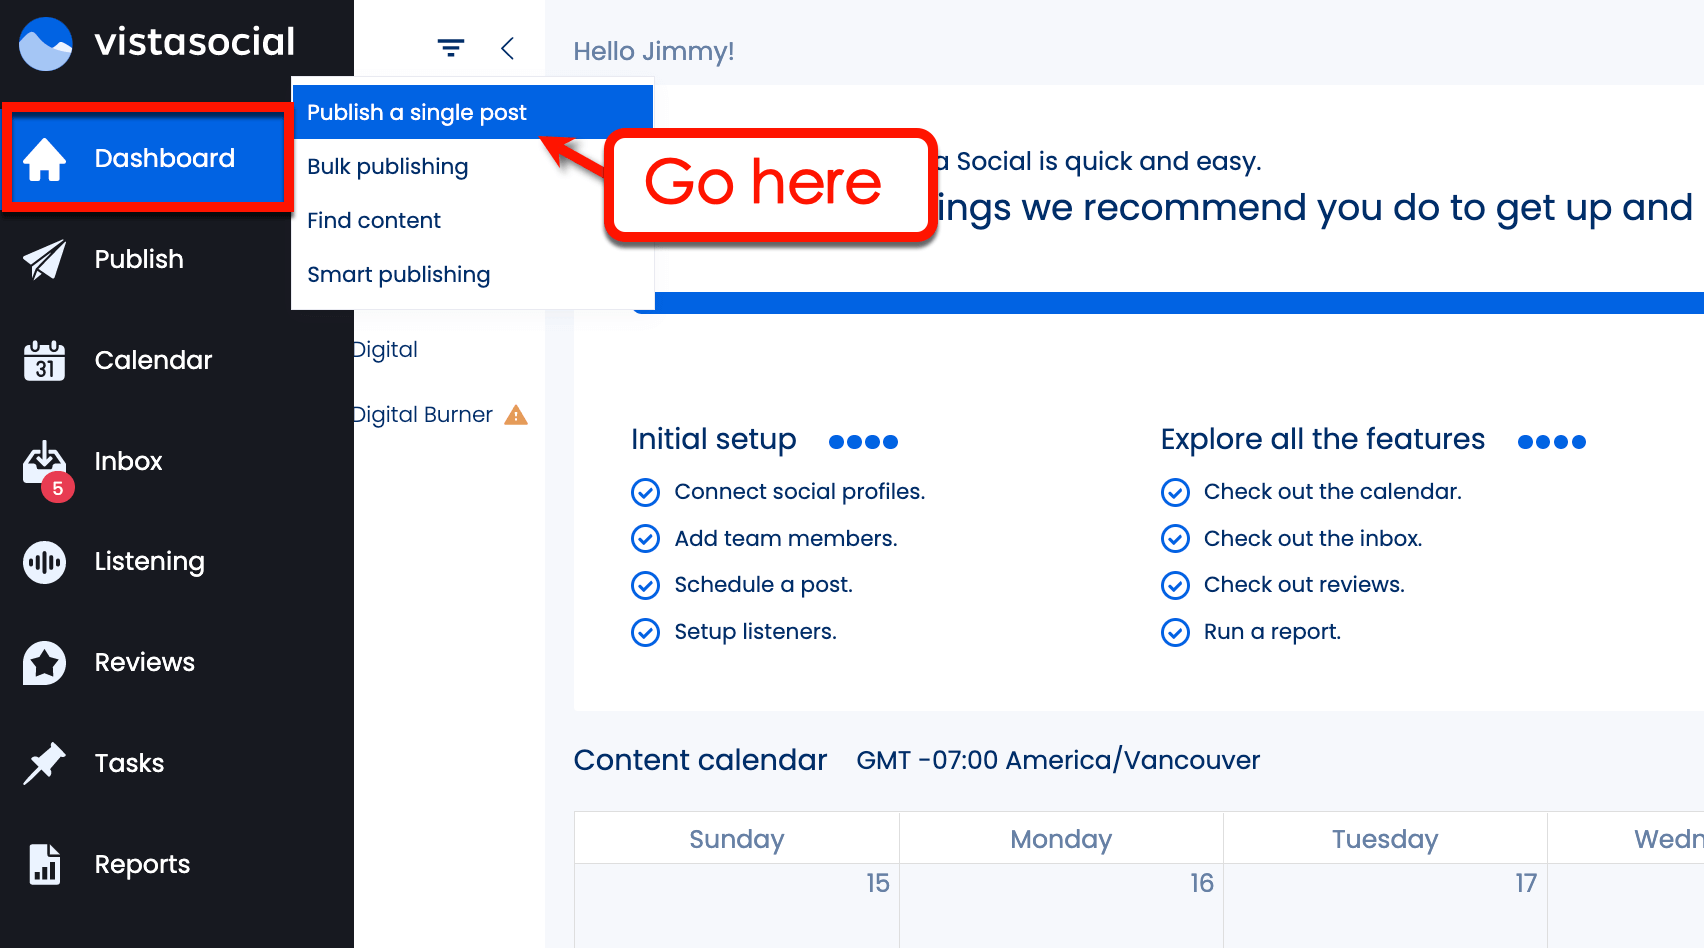The image size is (1704, 948).
Task: Select Bulk publishing from the menu
Action: [x=387, y=166]
